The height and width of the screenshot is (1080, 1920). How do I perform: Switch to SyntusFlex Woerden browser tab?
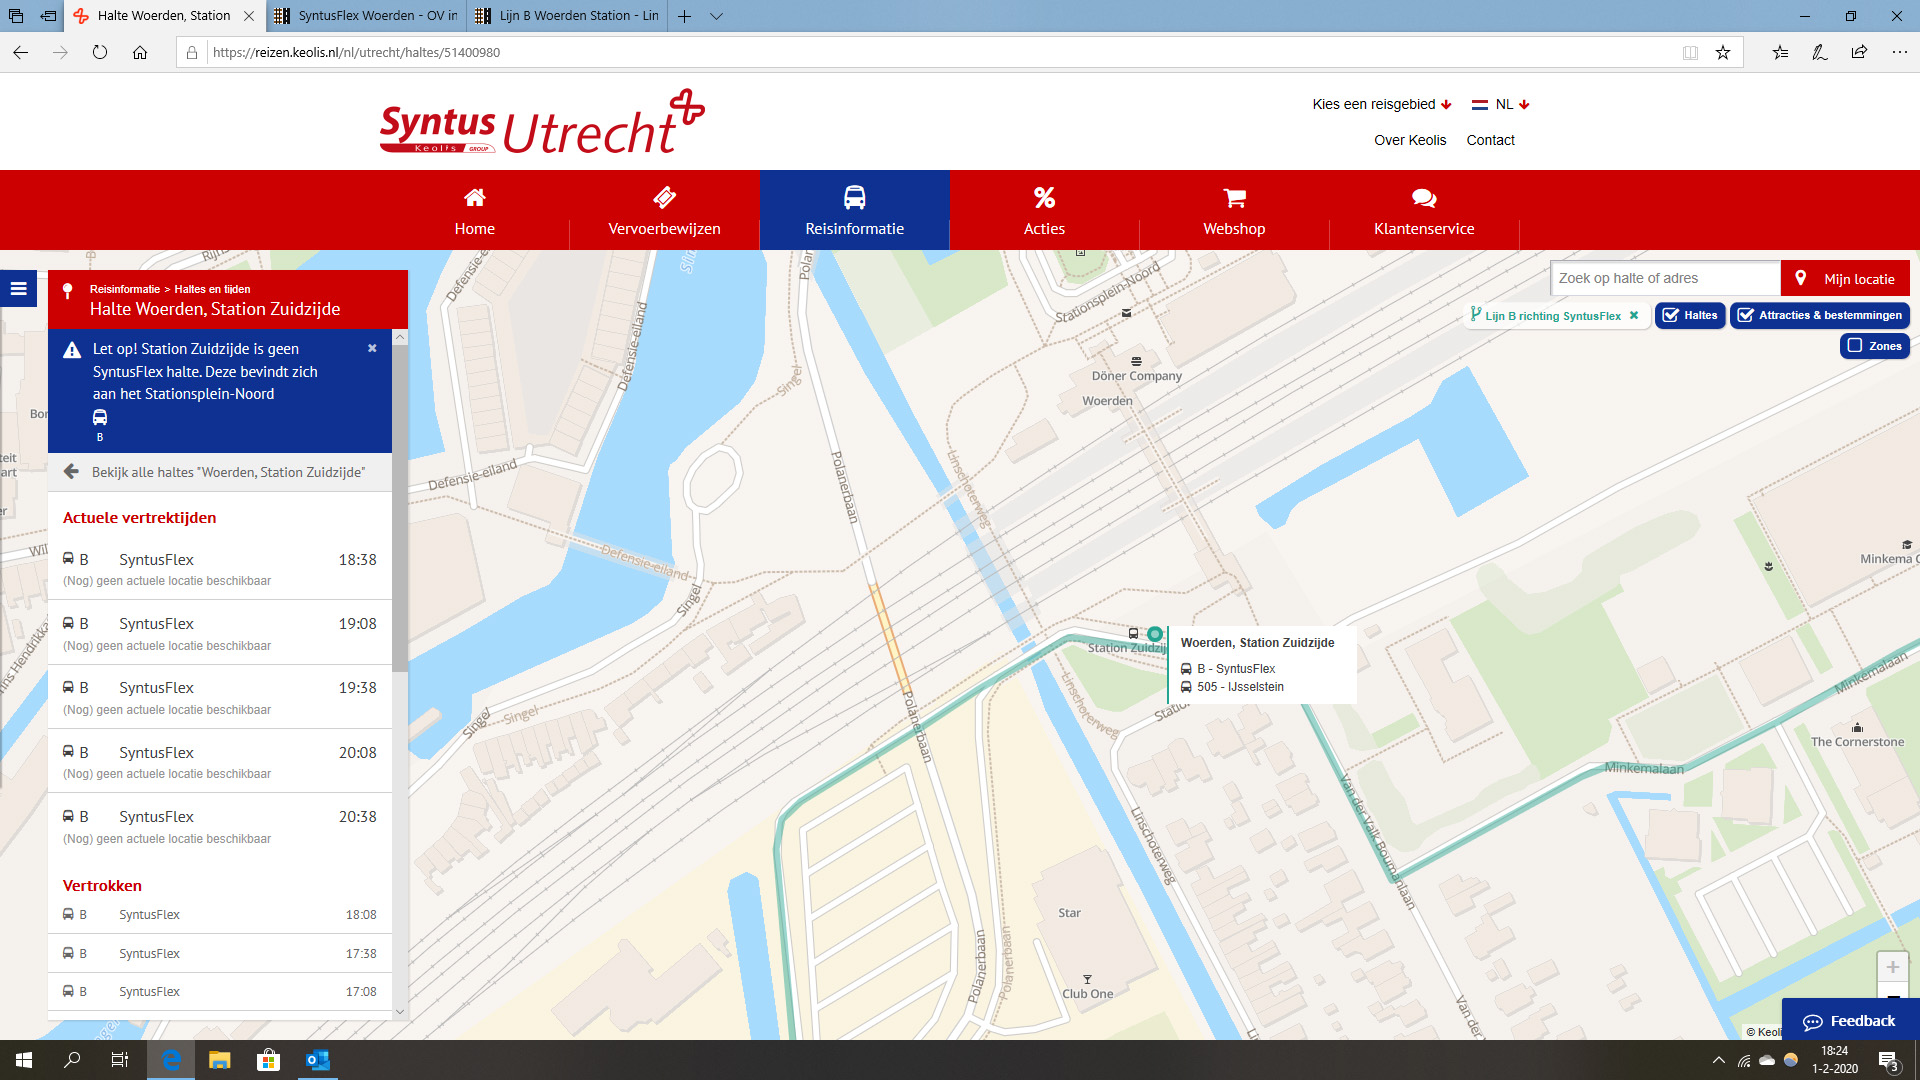(366, 16)
